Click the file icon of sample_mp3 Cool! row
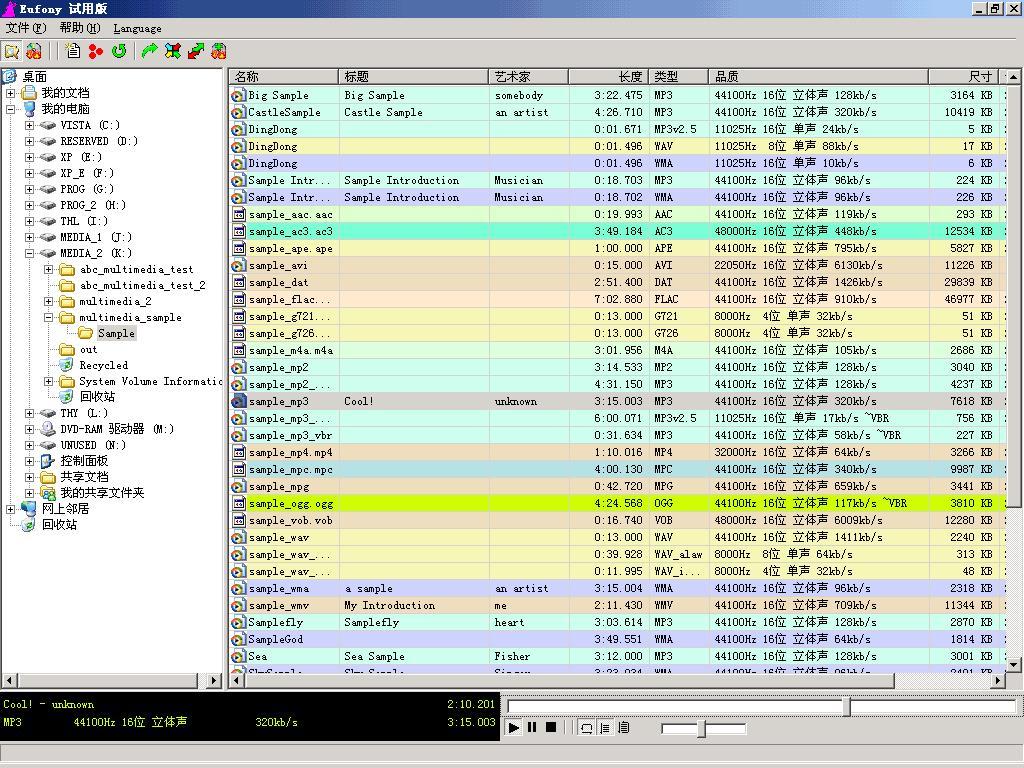Screen dimensions: 1024x768 tap(238, 401)
